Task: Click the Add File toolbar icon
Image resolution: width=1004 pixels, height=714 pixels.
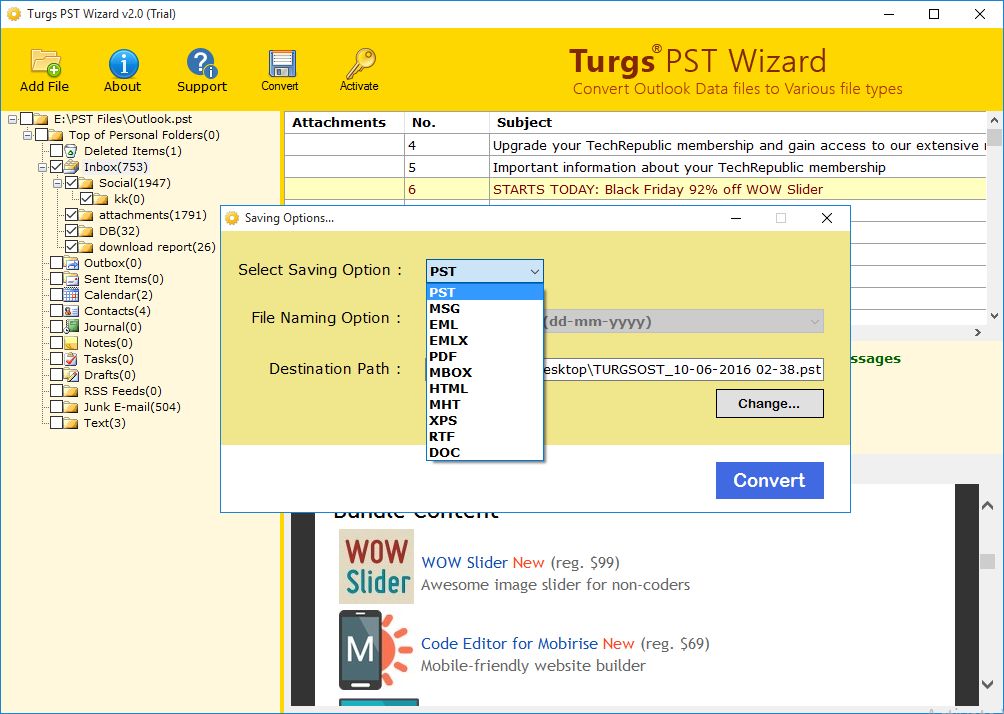Action: [x=45, y=62]
